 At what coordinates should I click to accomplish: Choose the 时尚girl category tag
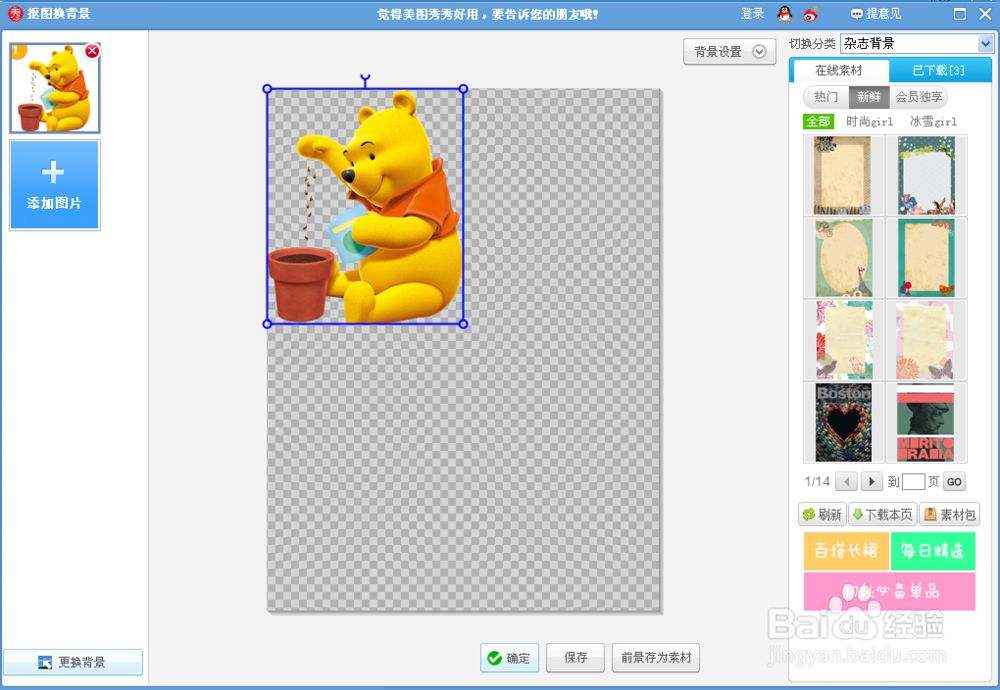pyautogui.click(x=869, y=121)
